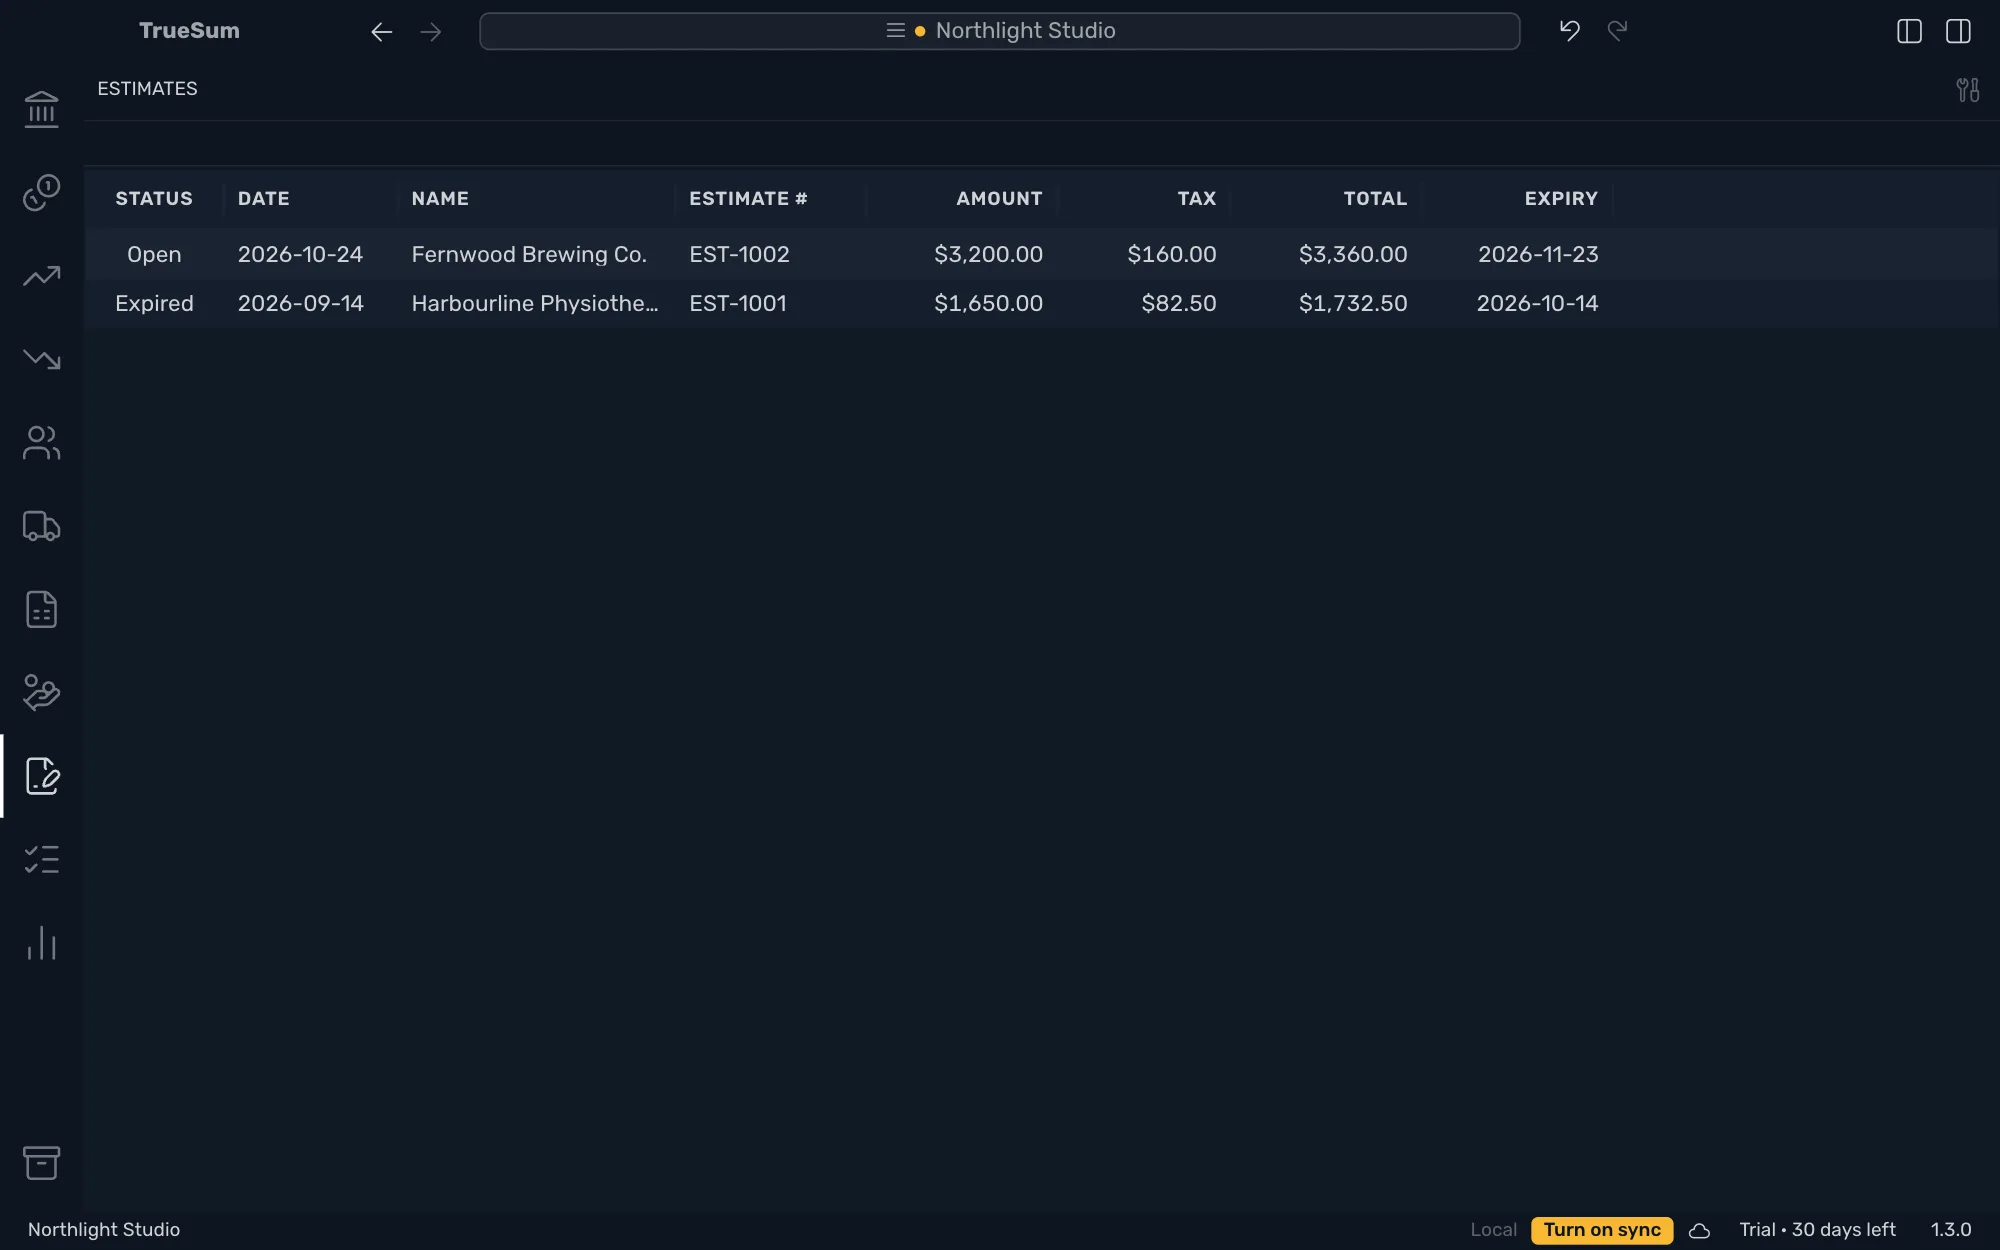This screenshot has height=1250, width=2000.
Task: Toggle the right sidebar panel
Action: 1958,31
